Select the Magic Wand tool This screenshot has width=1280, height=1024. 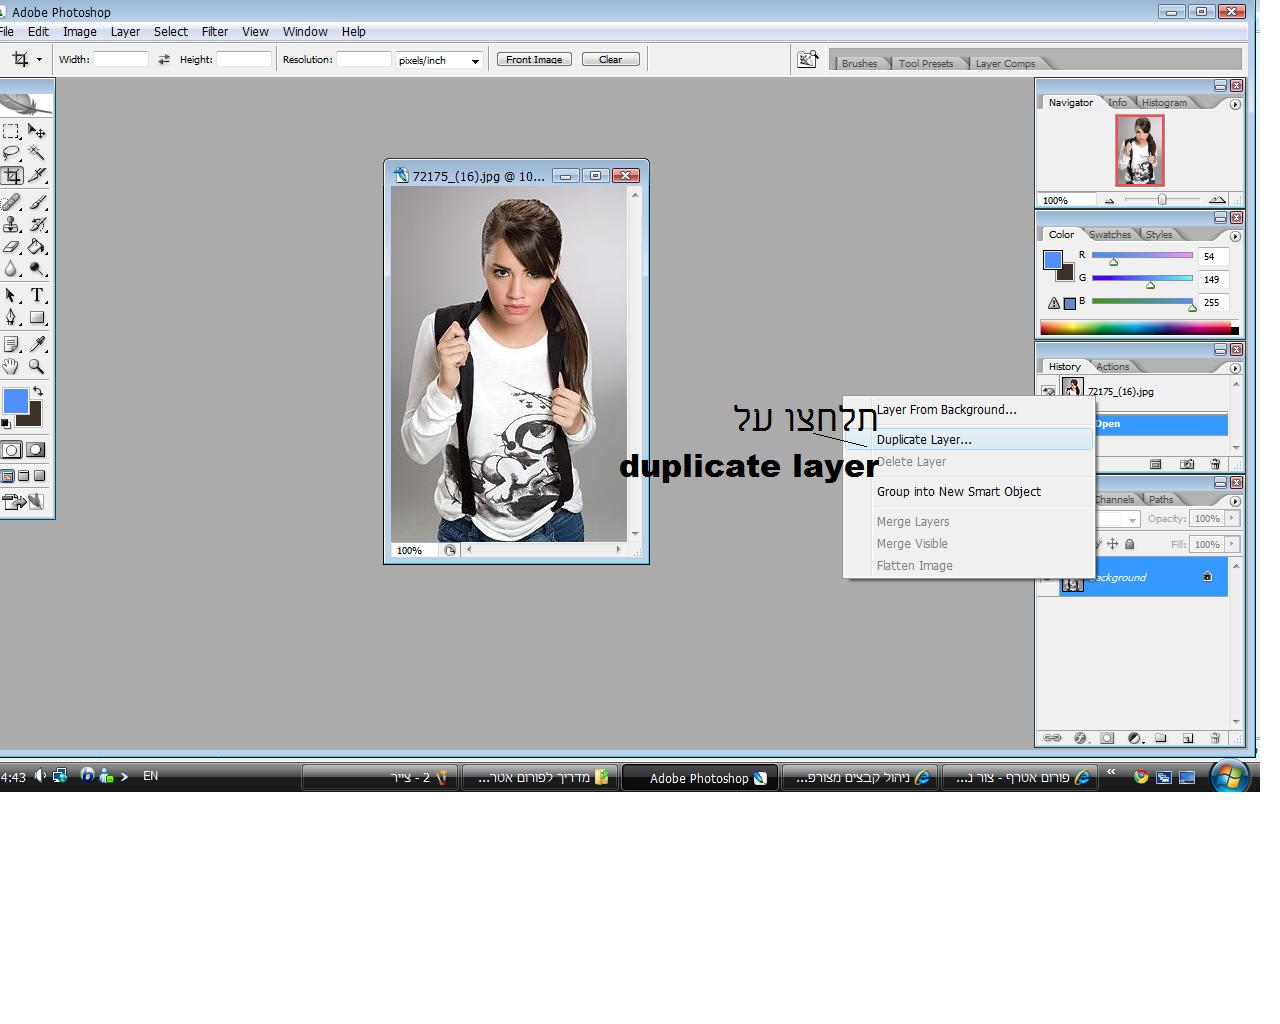click(x=37, y=153)
